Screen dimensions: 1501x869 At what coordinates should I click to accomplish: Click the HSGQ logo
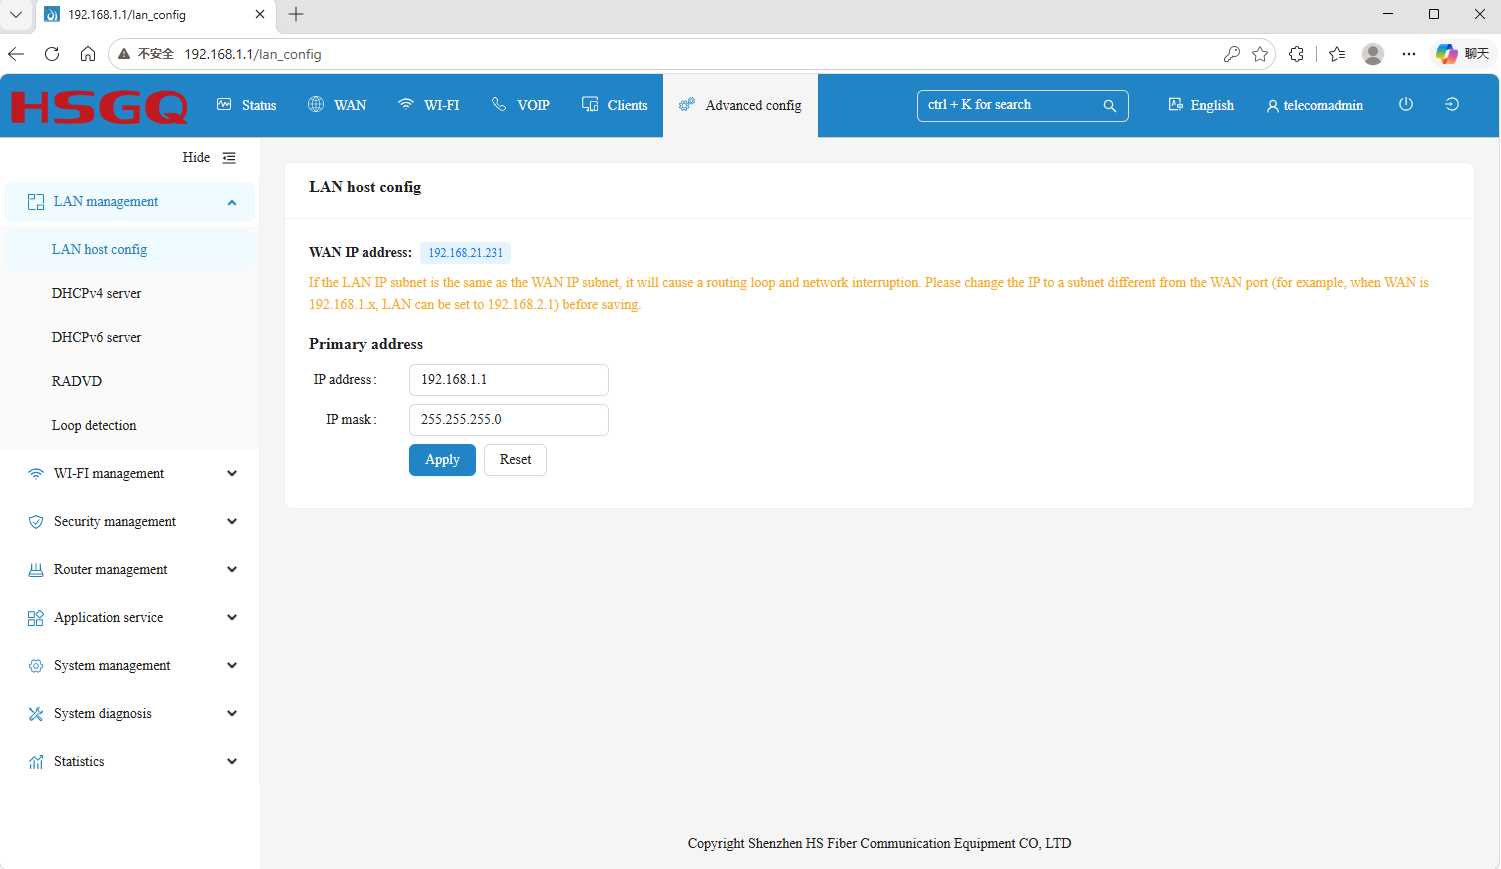[x=99, y=107]
